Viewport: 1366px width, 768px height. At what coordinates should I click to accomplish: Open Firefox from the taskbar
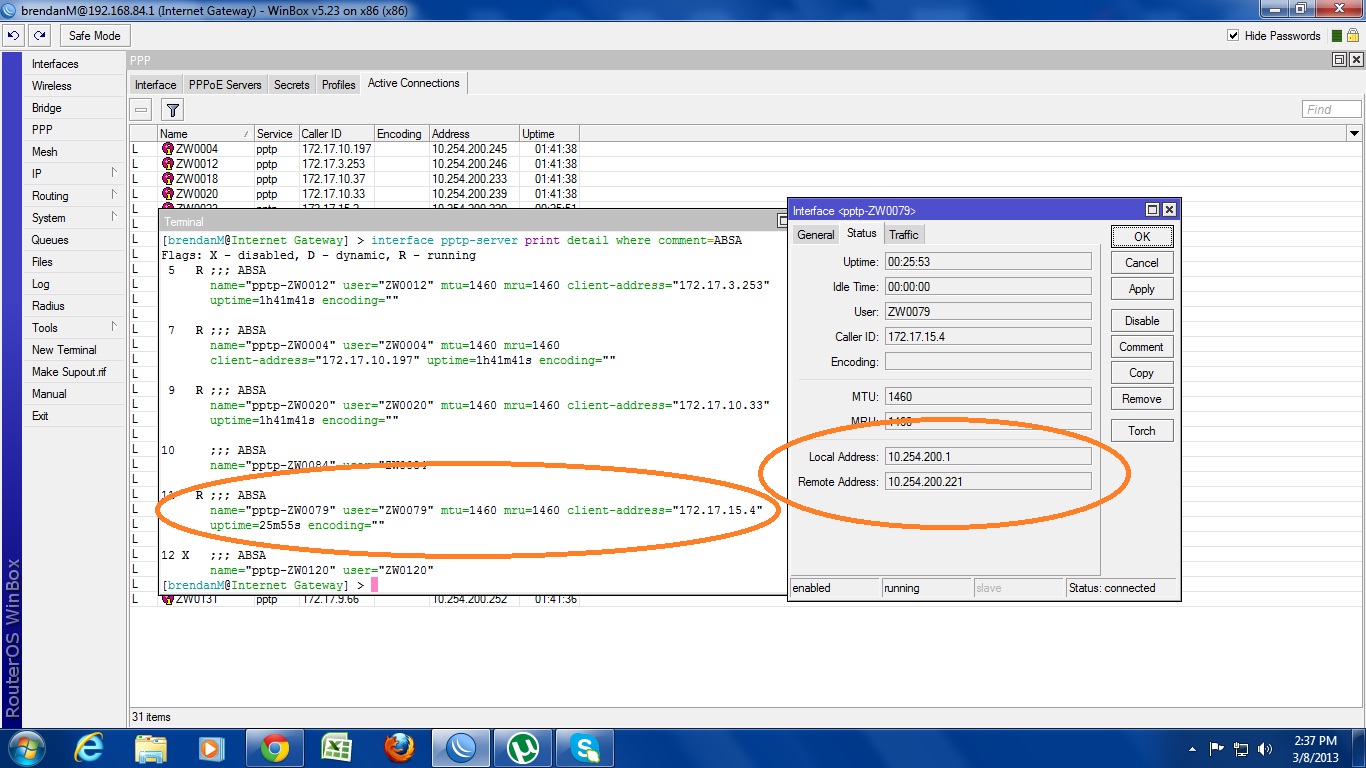[399, 748]
